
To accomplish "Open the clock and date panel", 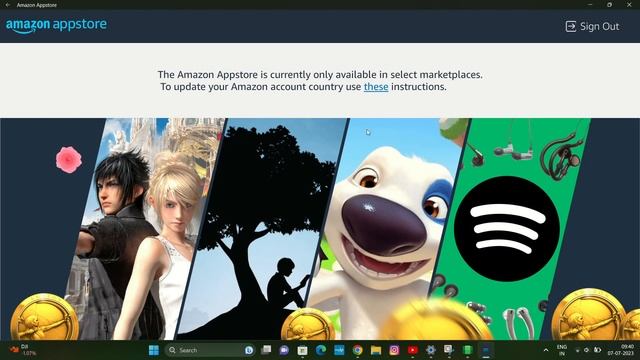I will click(x=621, y=350).
